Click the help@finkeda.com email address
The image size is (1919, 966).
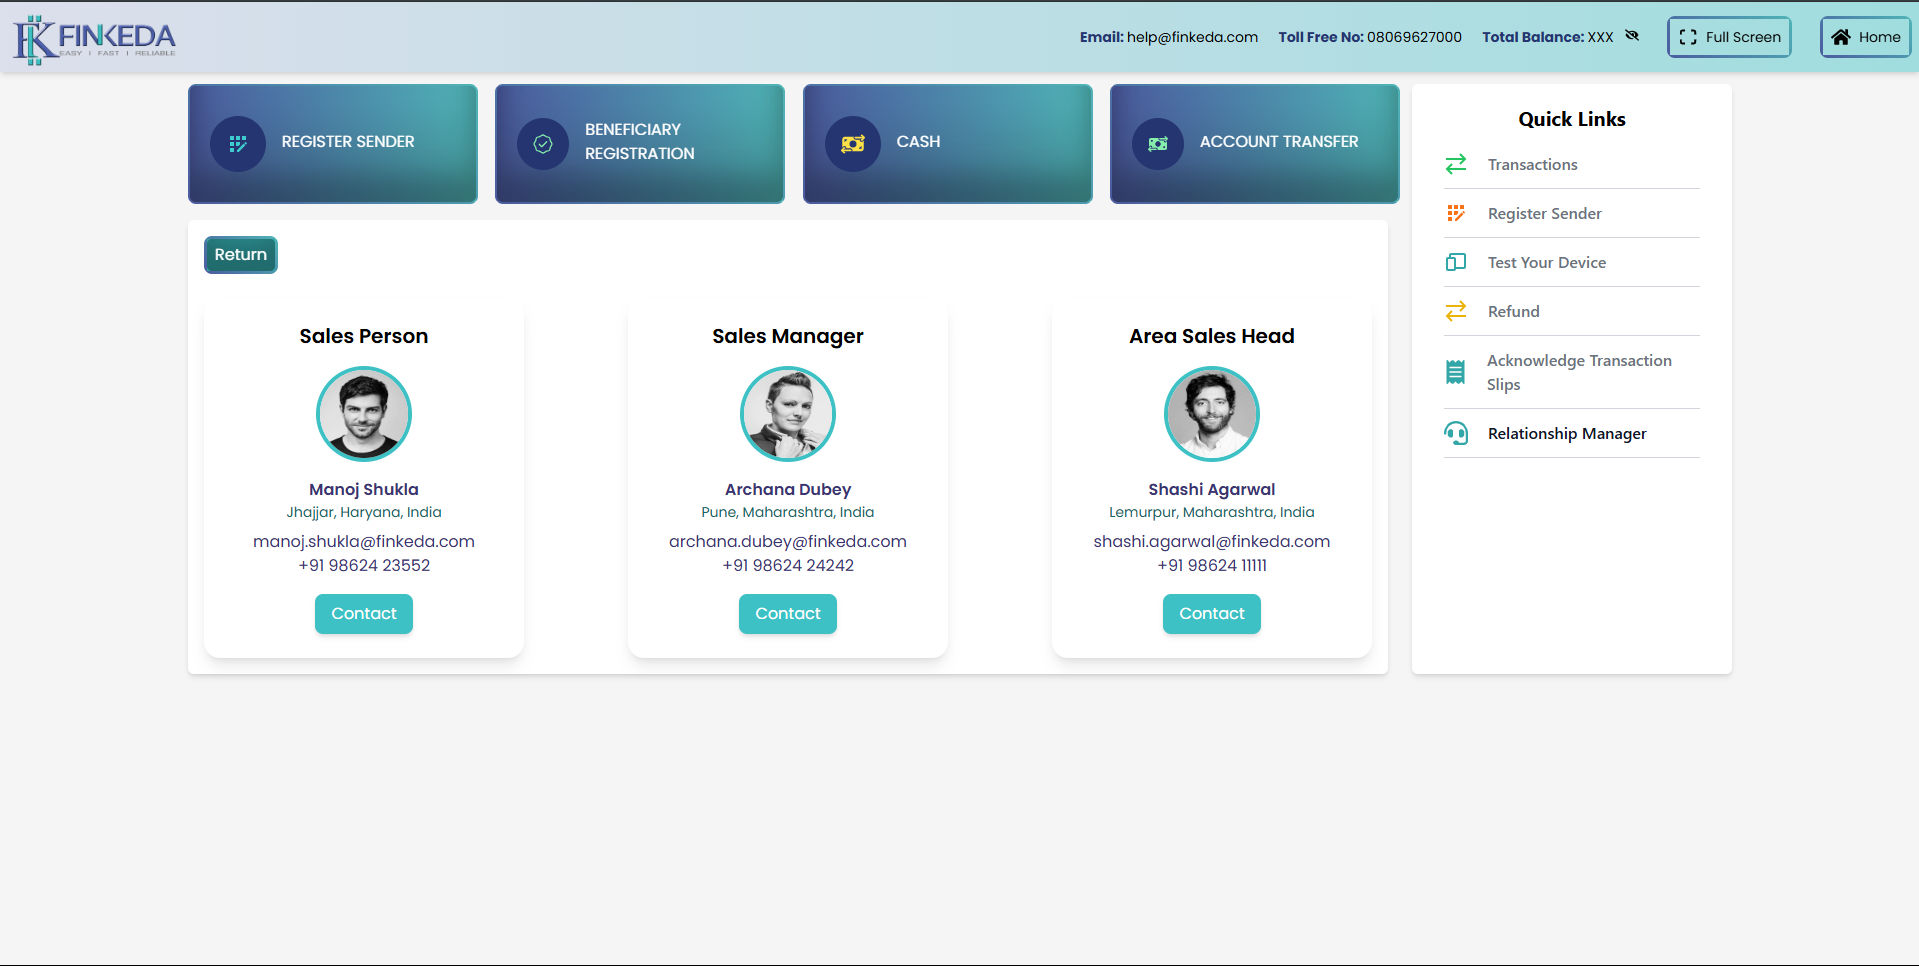(x=1192, y=37)
